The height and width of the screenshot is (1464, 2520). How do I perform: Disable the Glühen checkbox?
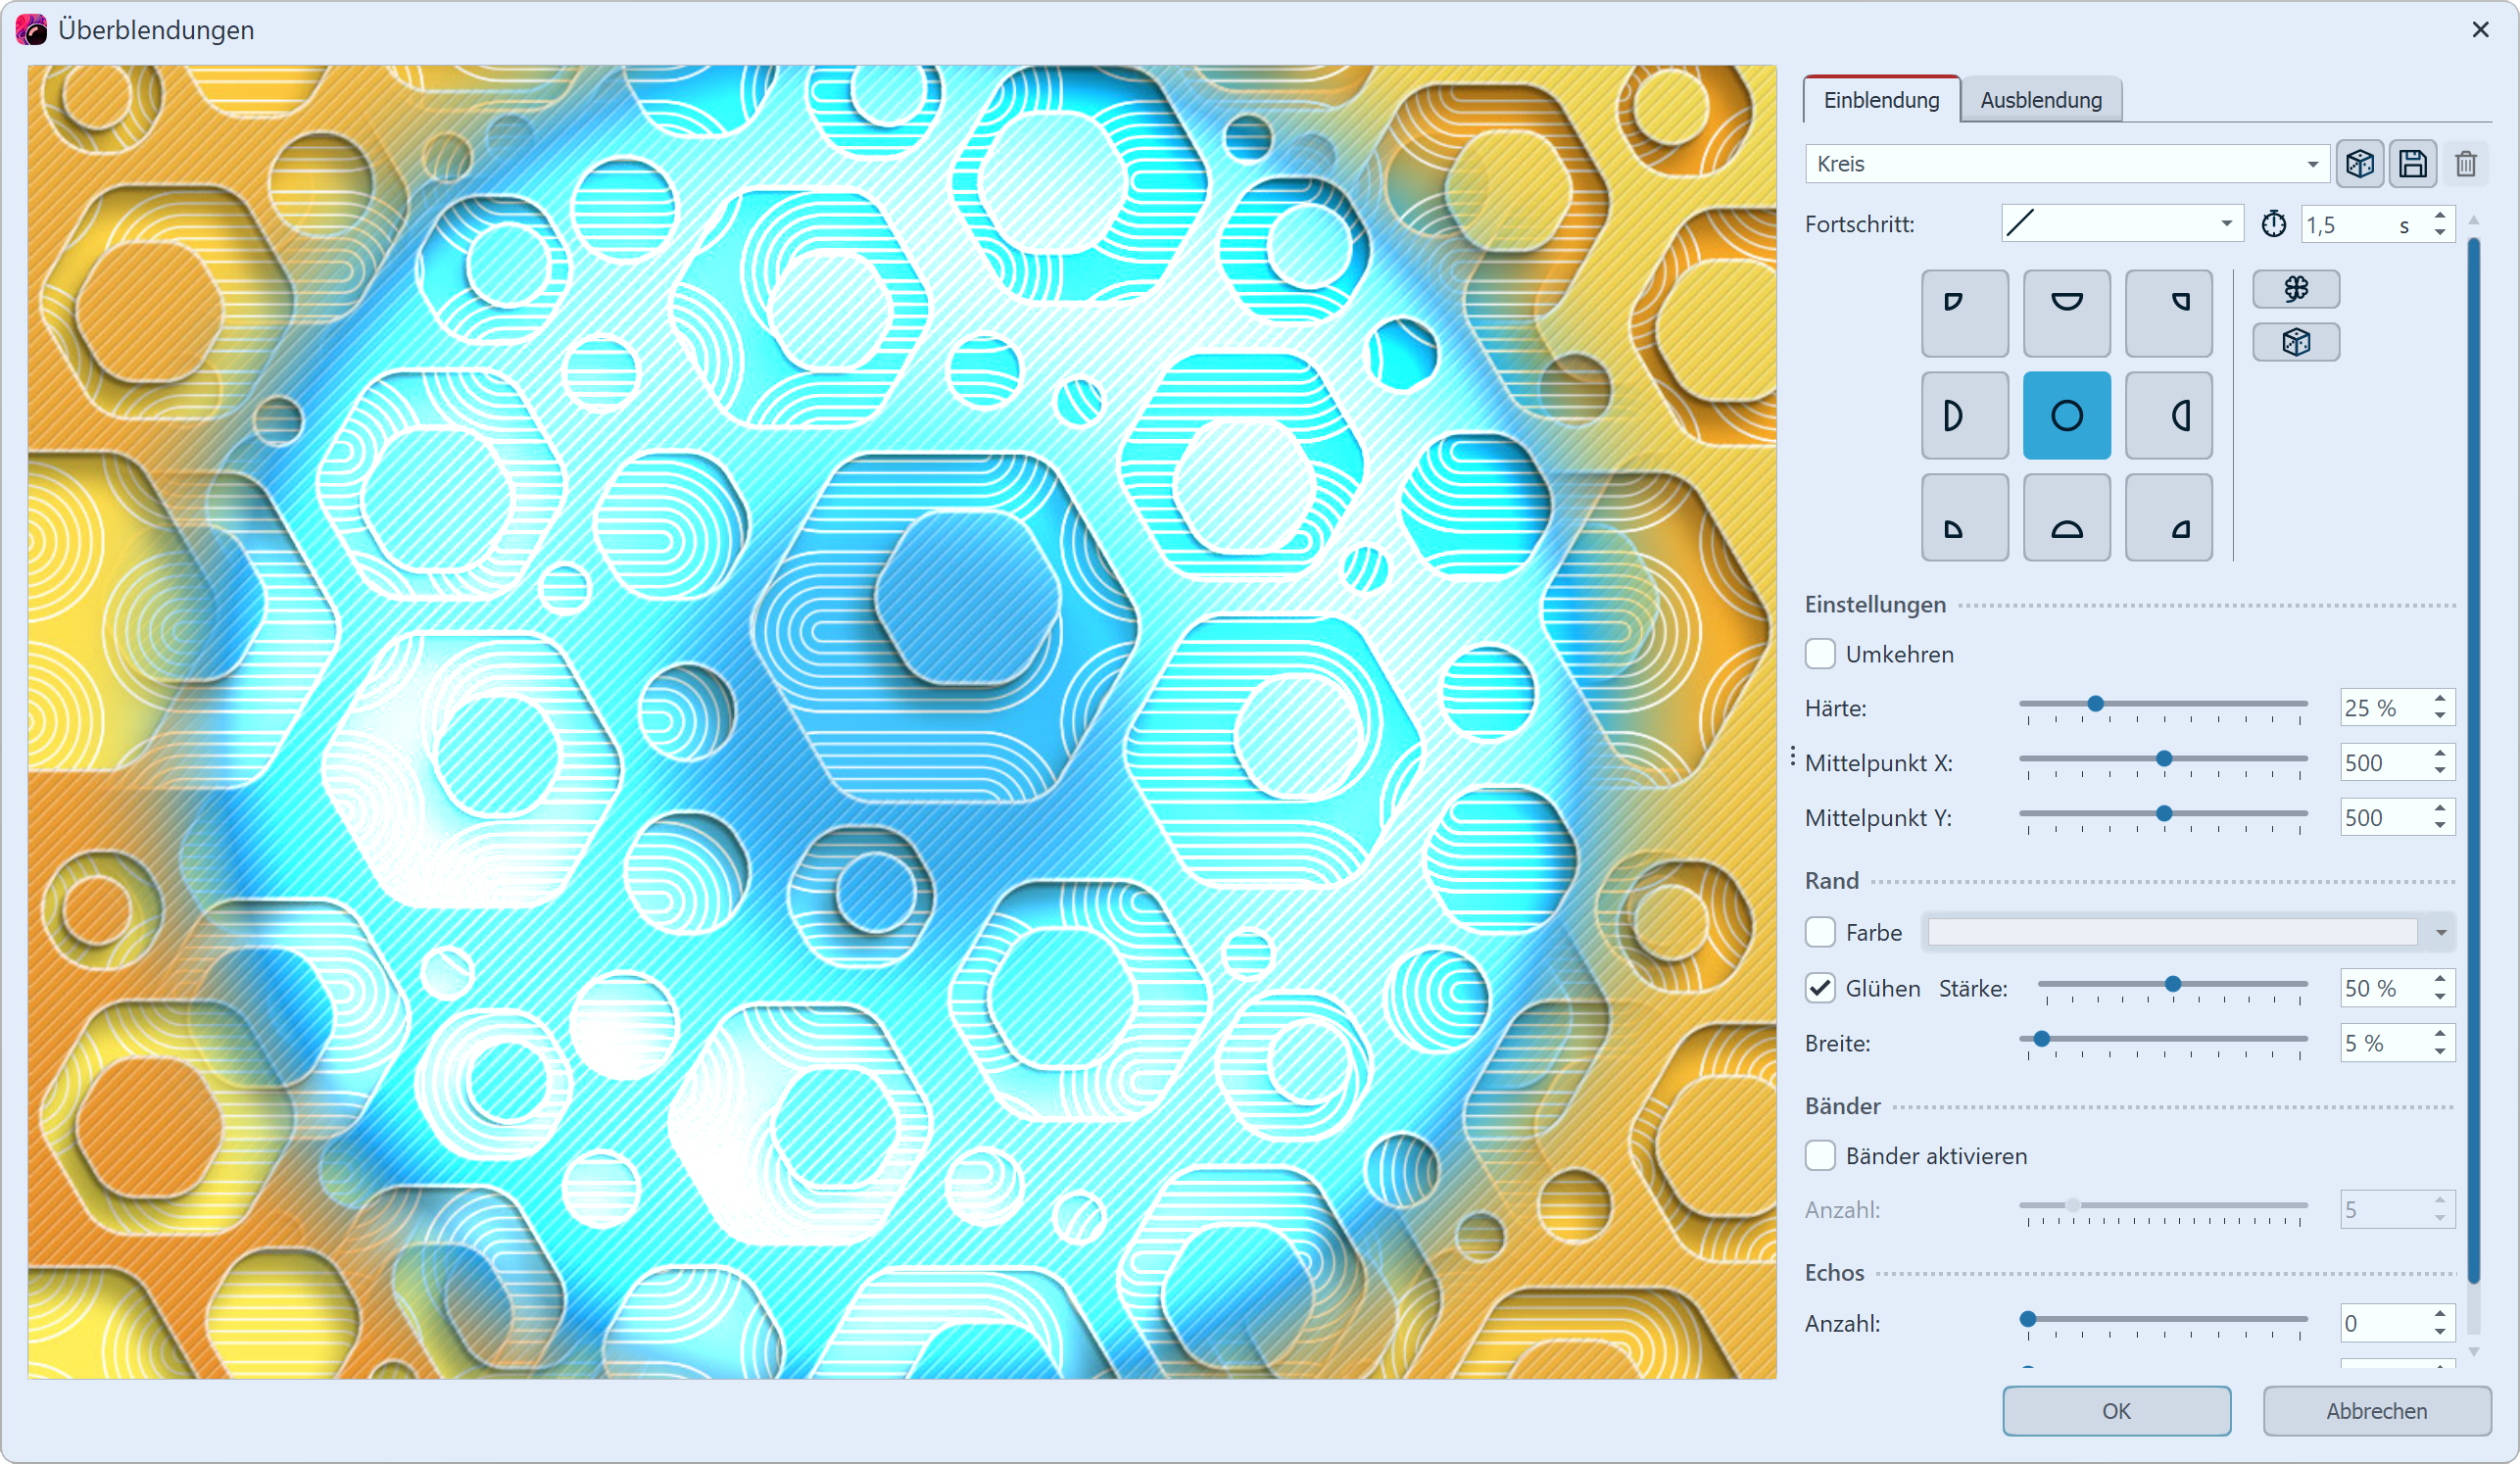tap(1820, 988)
